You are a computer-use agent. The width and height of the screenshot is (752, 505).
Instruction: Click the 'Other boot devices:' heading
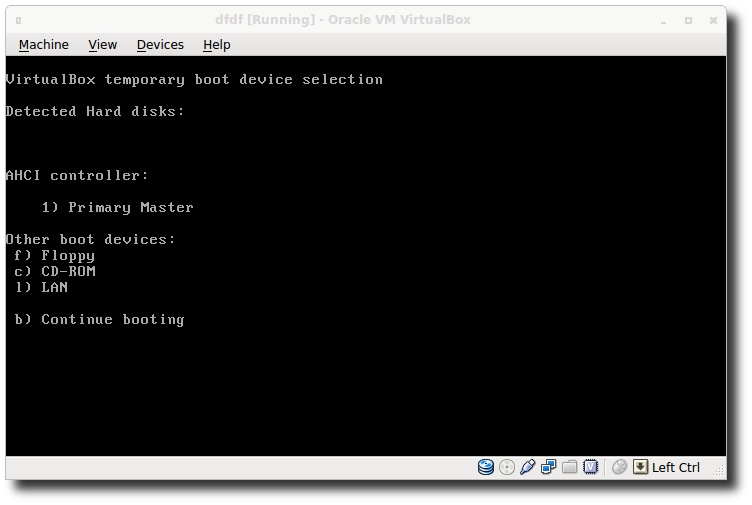point(91,239)
